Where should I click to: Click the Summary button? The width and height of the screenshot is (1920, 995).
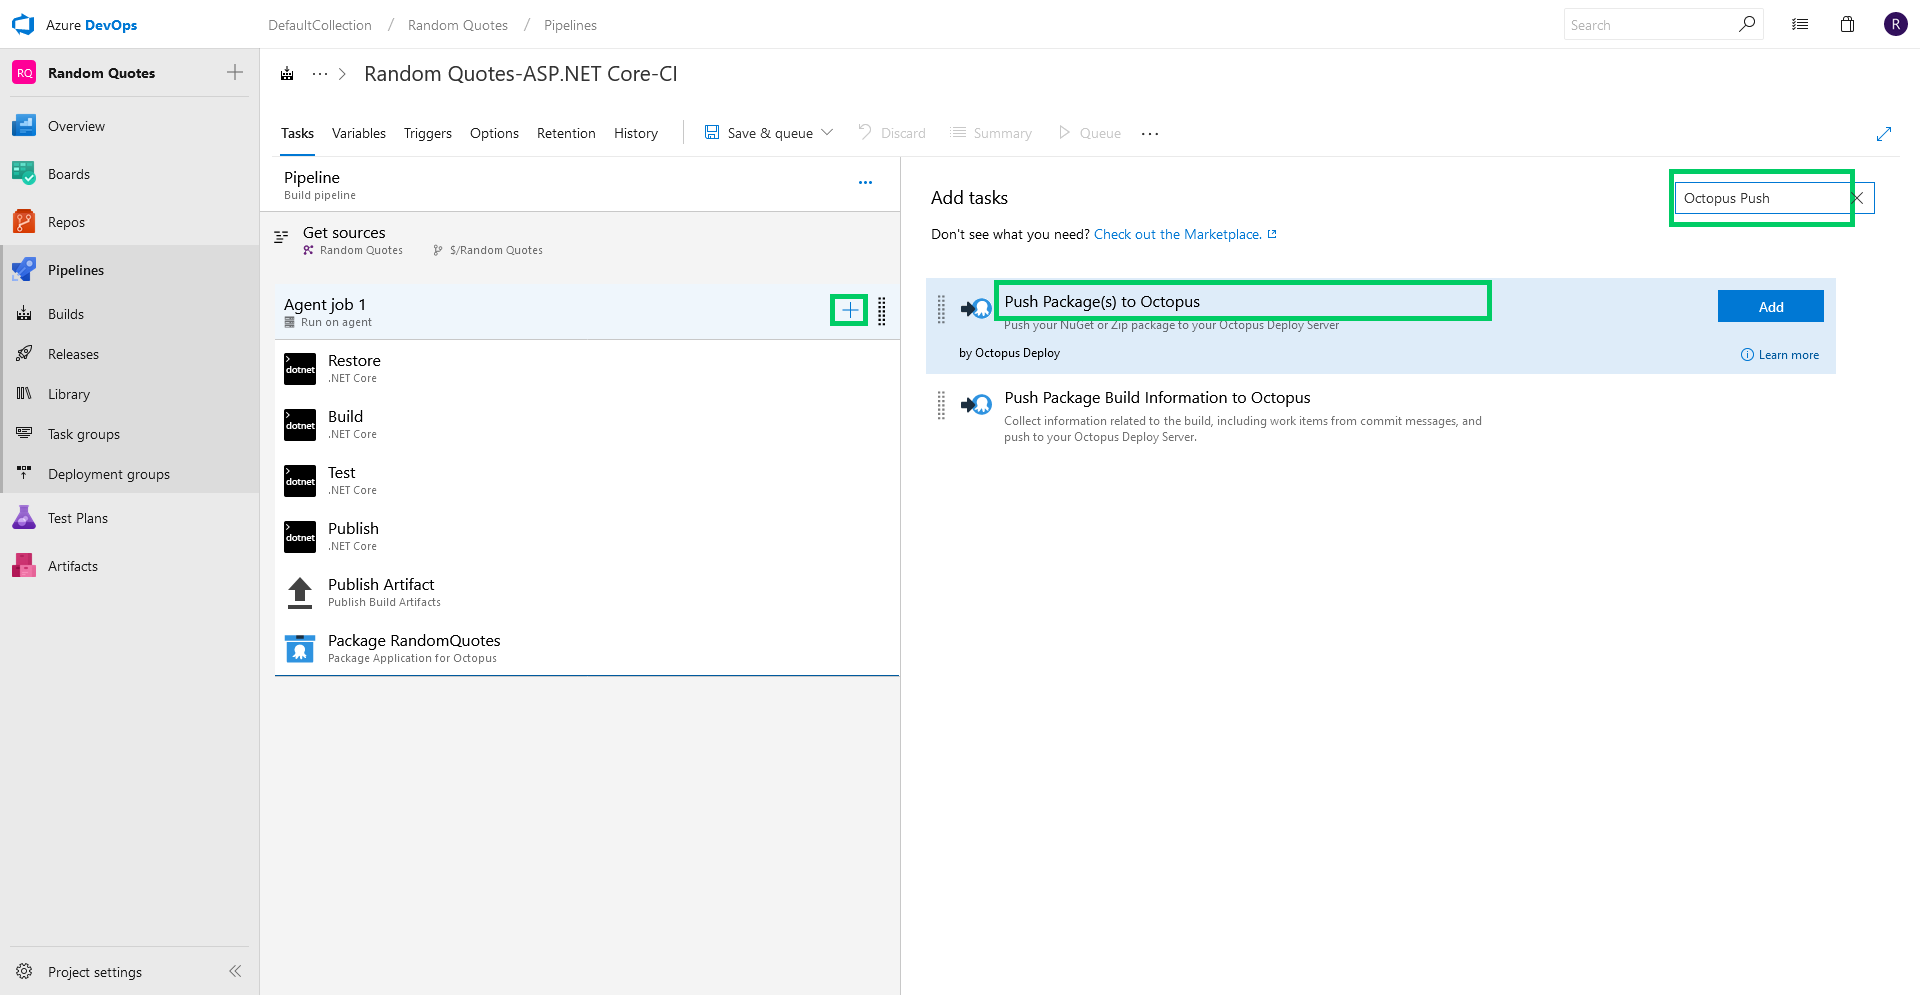tap(991, 133)
